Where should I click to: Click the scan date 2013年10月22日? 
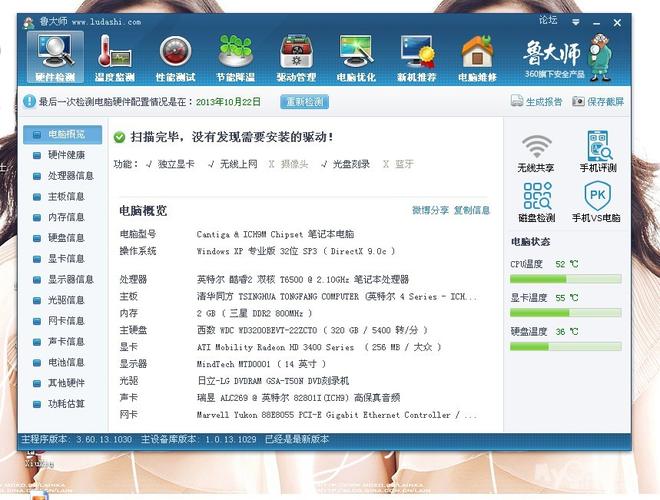[x=228, y=102]
